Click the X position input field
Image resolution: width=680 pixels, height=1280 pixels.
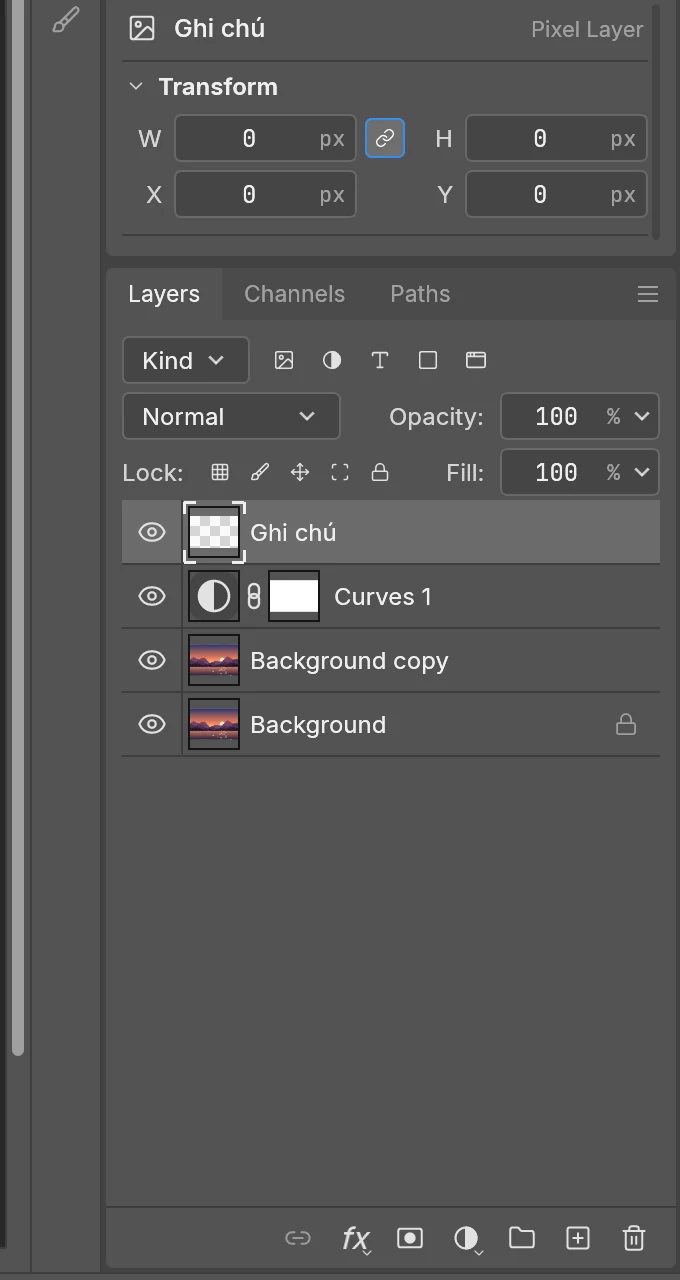(x=265, y=194)
